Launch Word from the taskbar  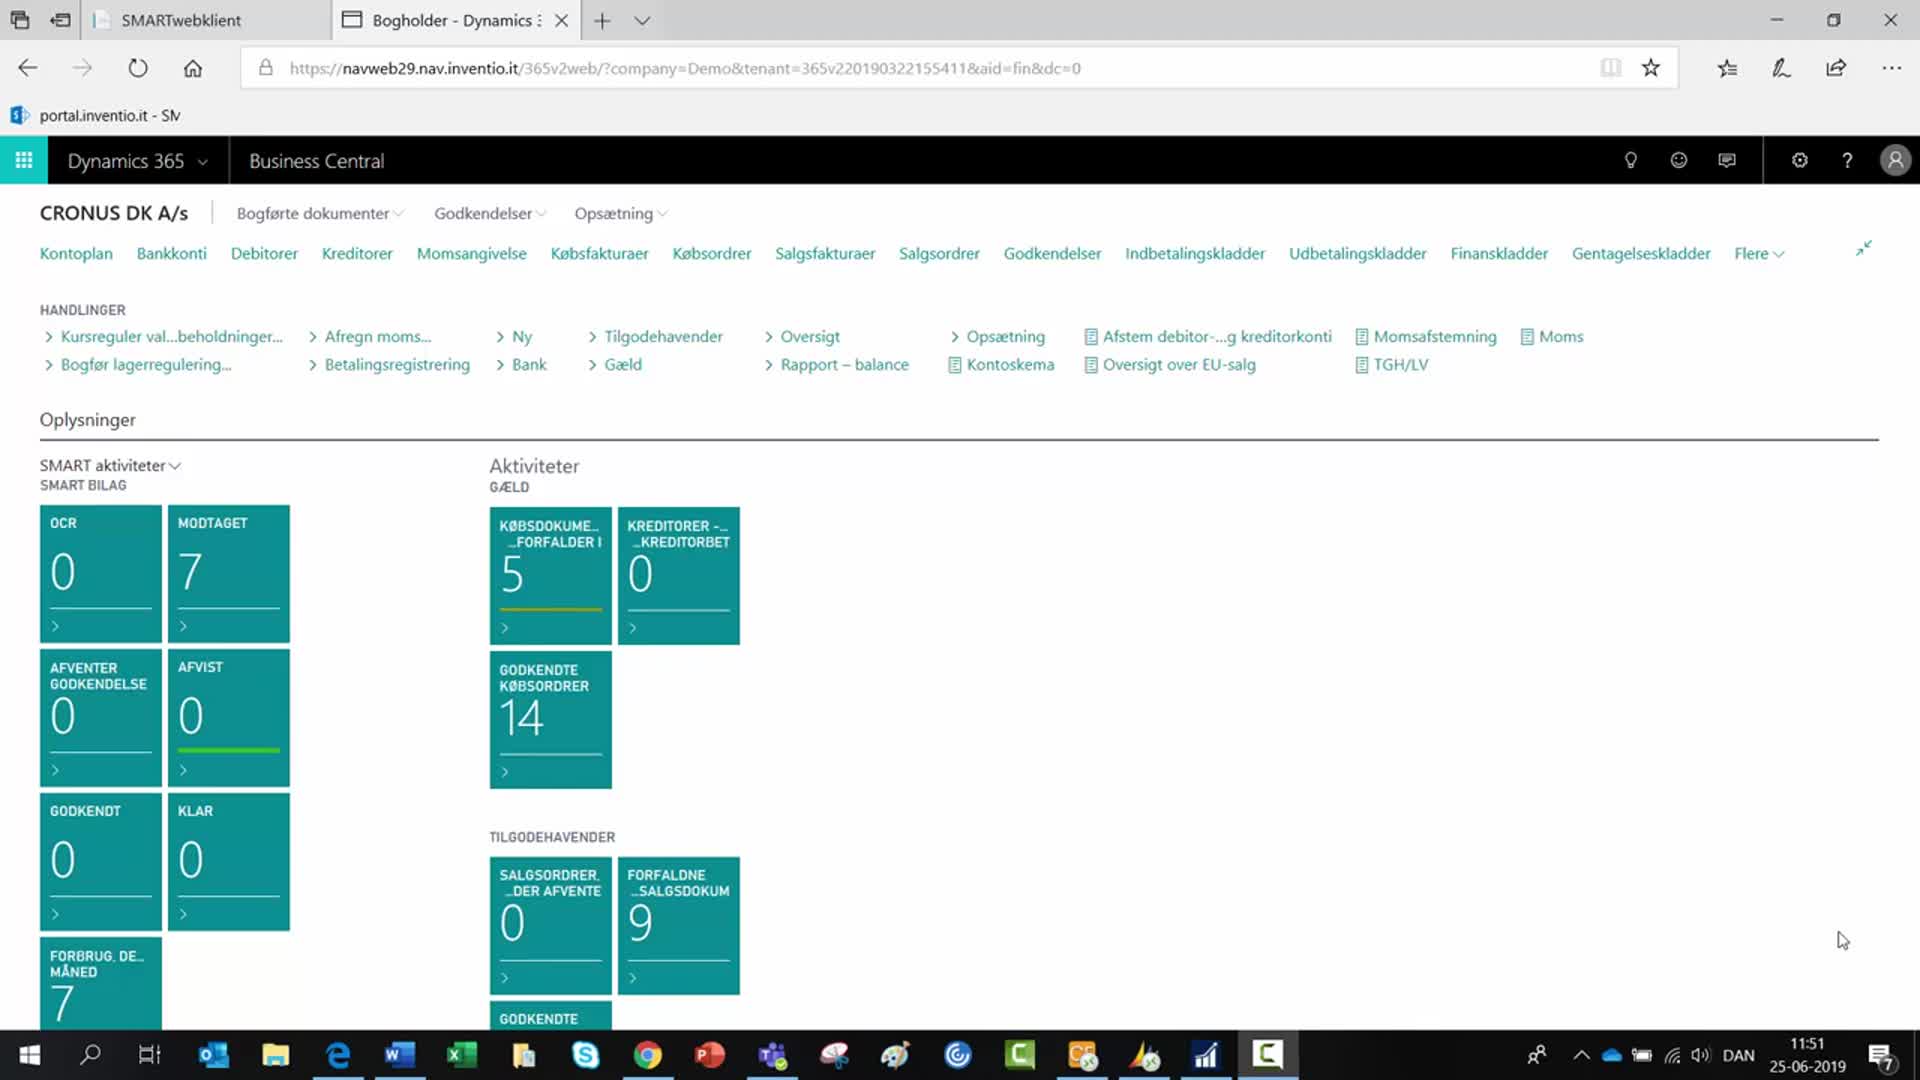click(x=399, y=1055)
